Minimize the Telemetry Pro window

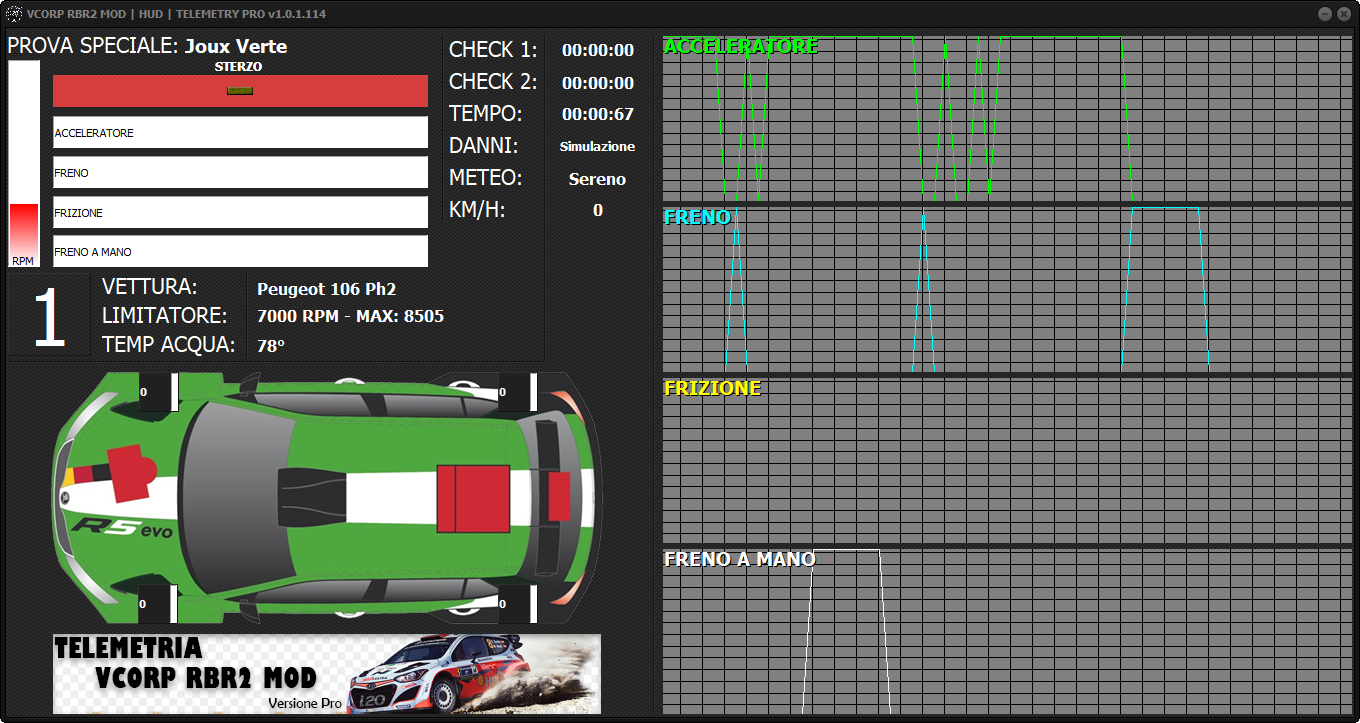tap(1324, 14)
